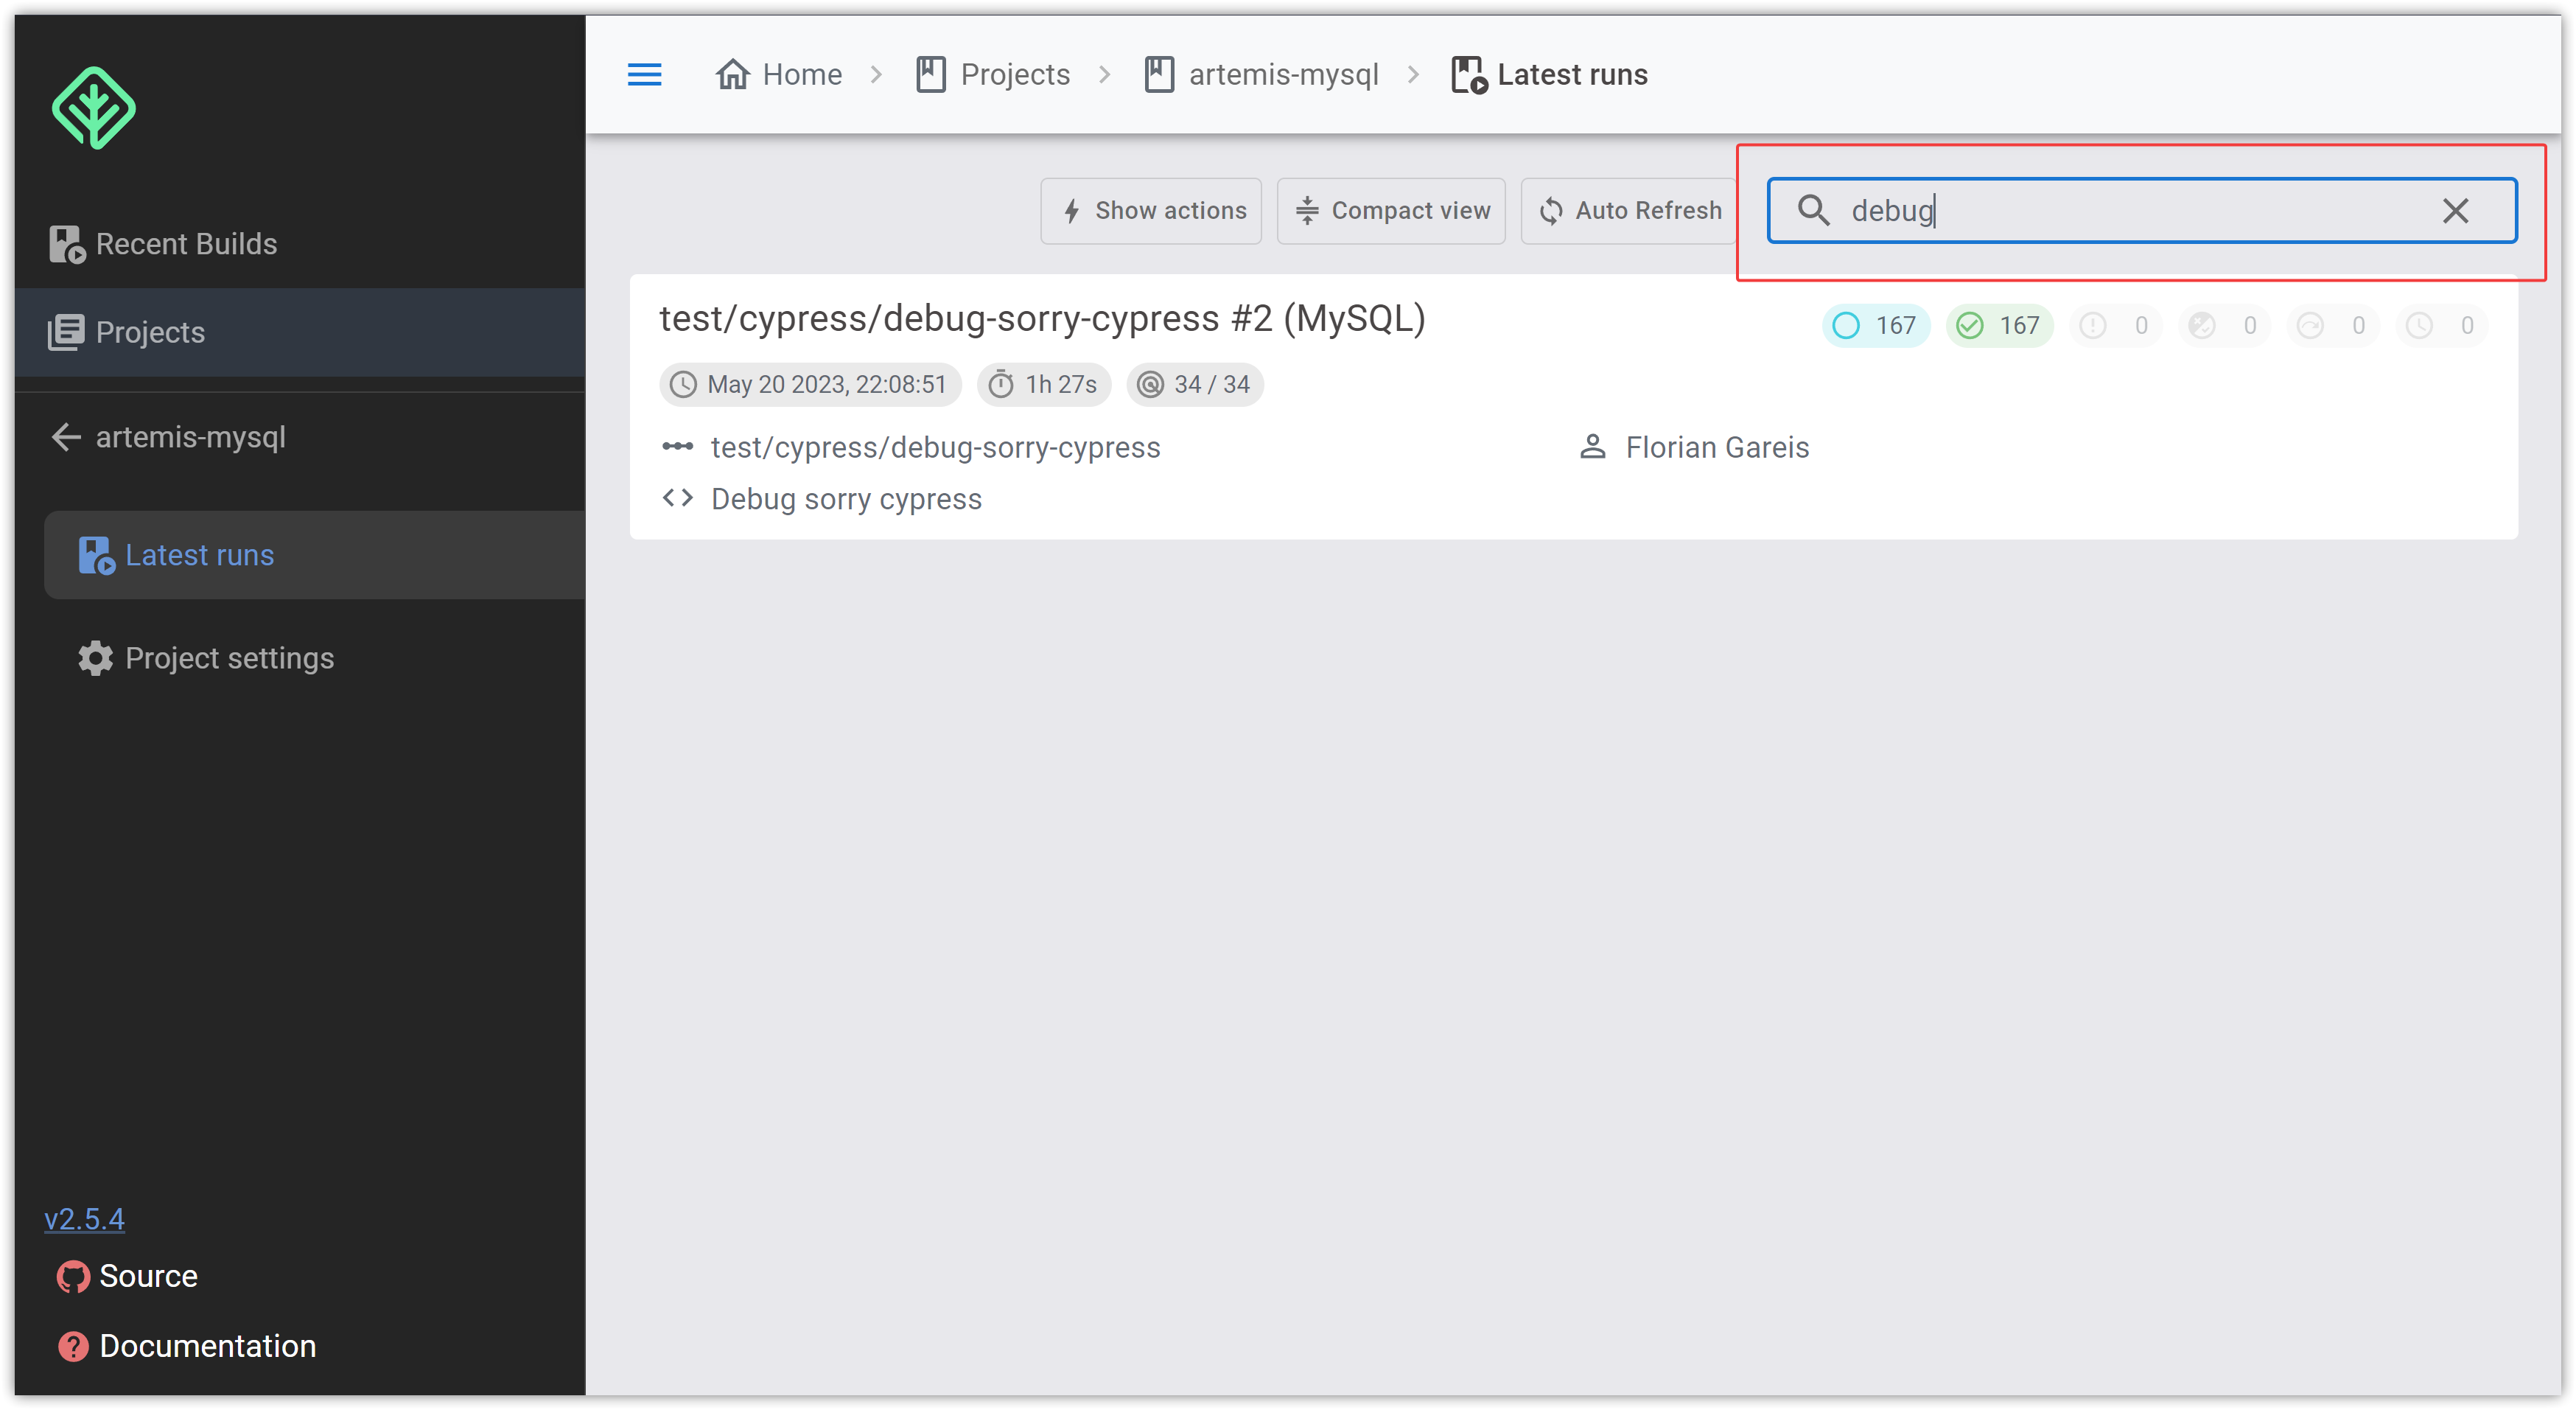The image size is (2576, 1410).
Task: Select the Latest runs menu item
Action: click(200, 556)
